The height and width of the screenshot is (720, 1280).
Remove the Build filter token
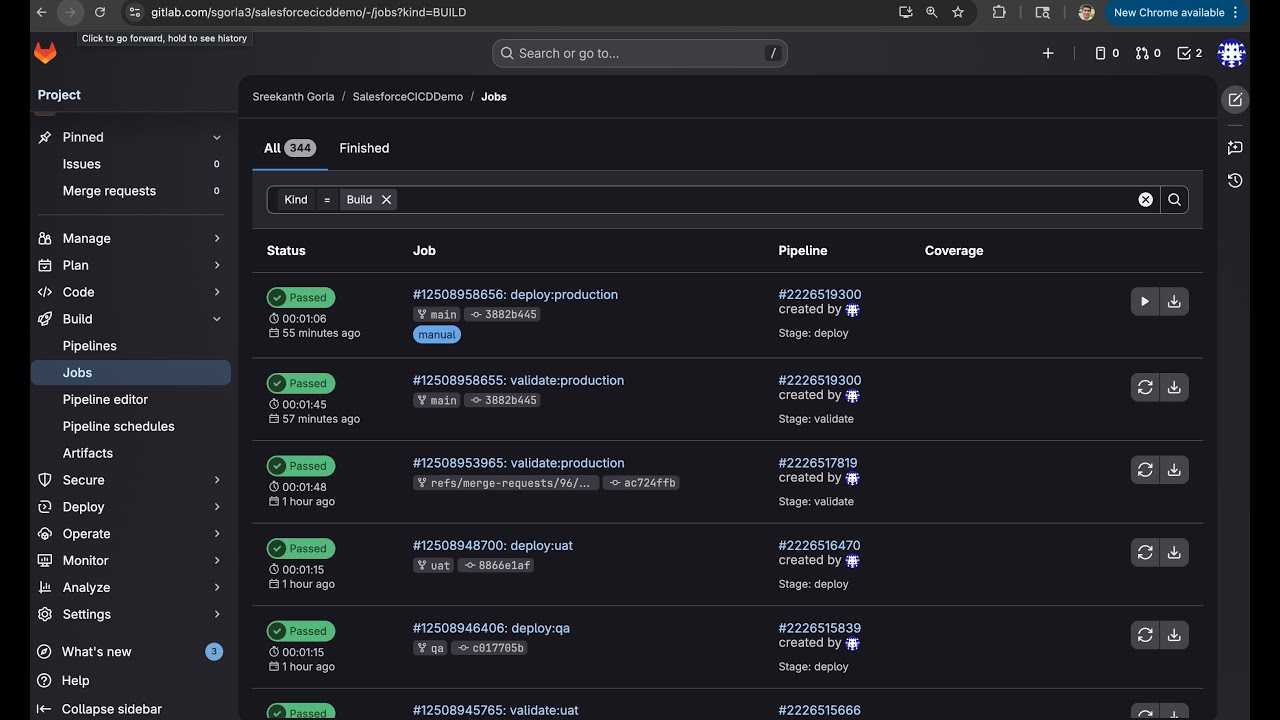click(386, 199)
